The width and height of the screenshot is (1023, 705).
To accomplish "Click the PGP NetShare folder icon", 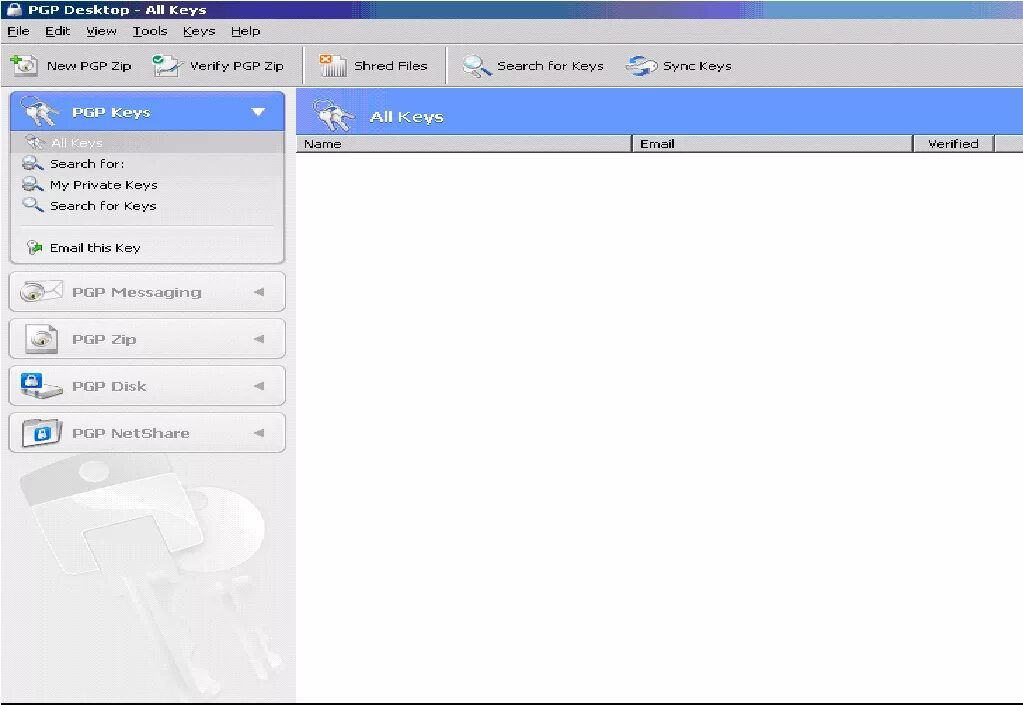I will click(41, 432).
